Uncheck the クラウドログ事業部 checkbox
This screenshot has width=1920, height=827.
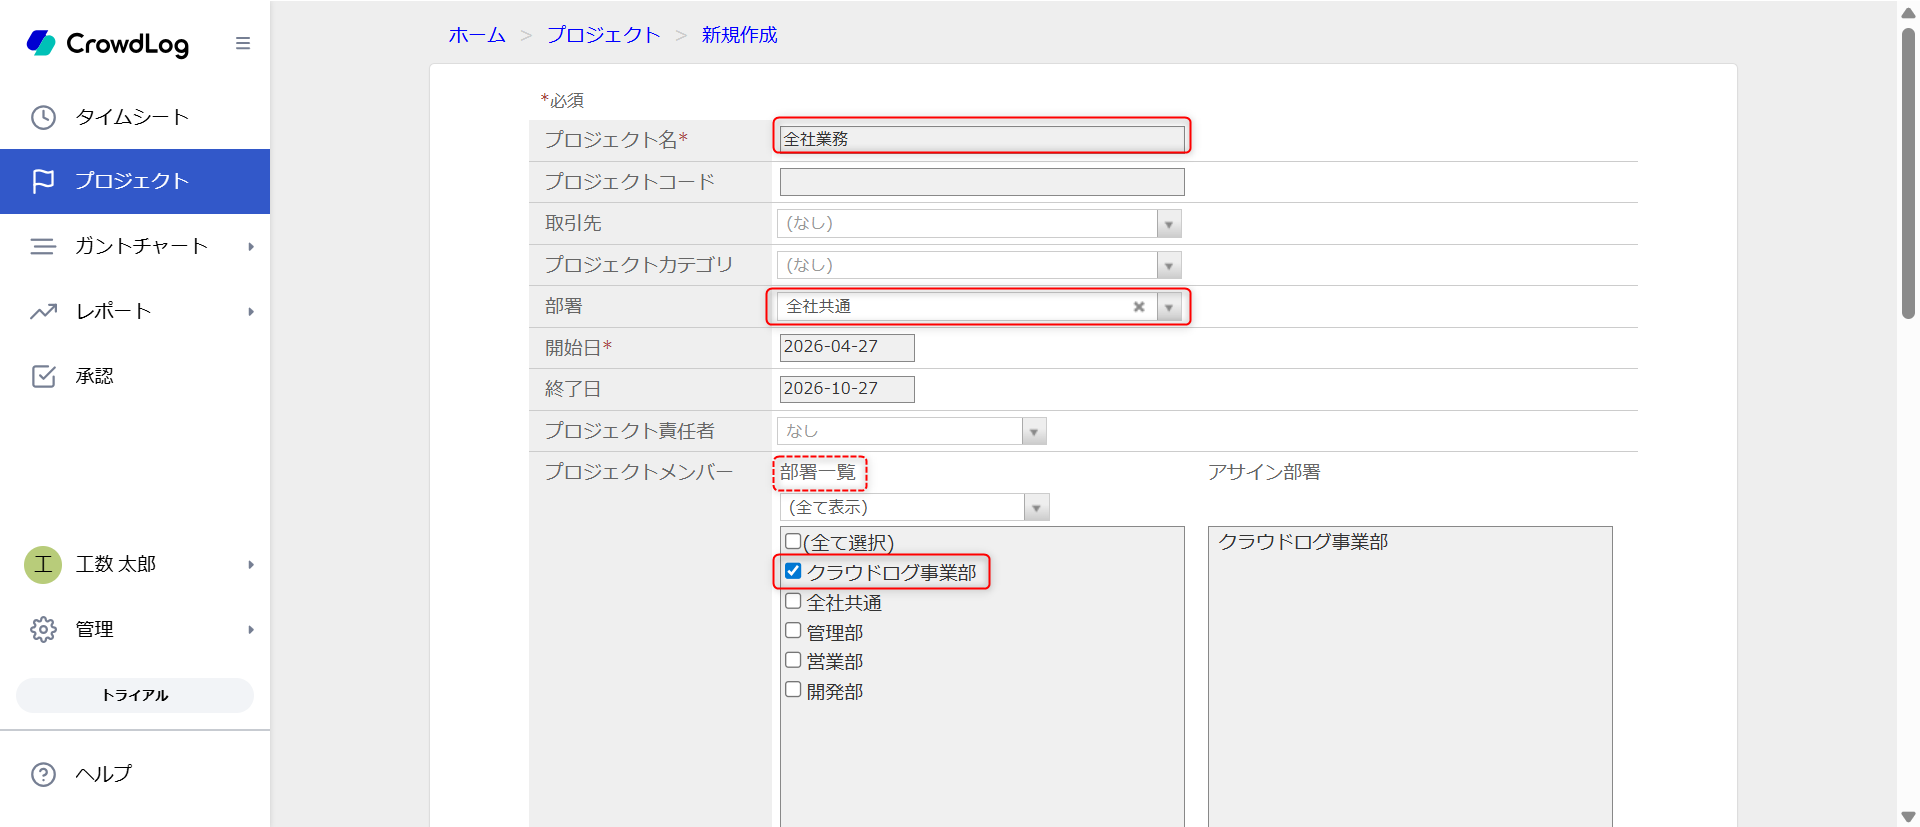pyautogui.click(x=793, y=571)
